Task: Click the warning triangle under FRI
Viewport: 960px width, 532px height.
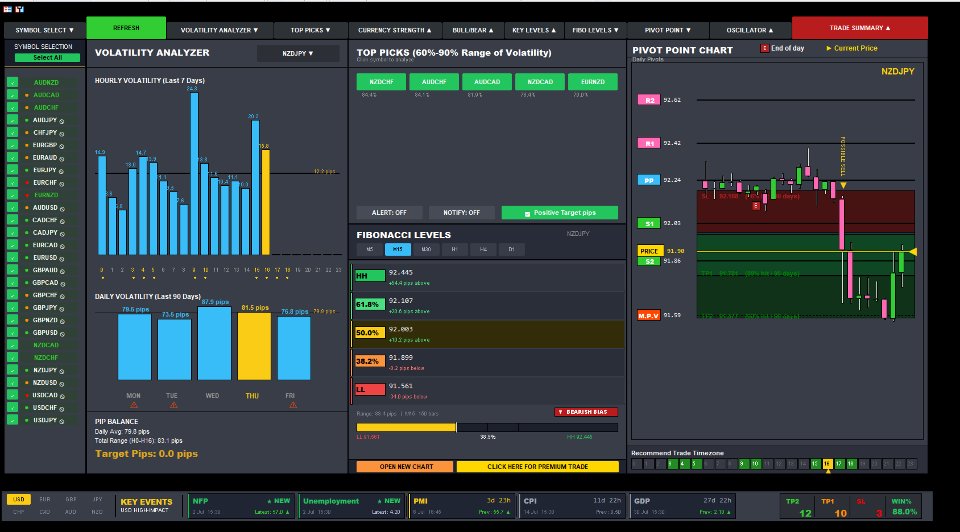Action: click(x=293, y=405)
